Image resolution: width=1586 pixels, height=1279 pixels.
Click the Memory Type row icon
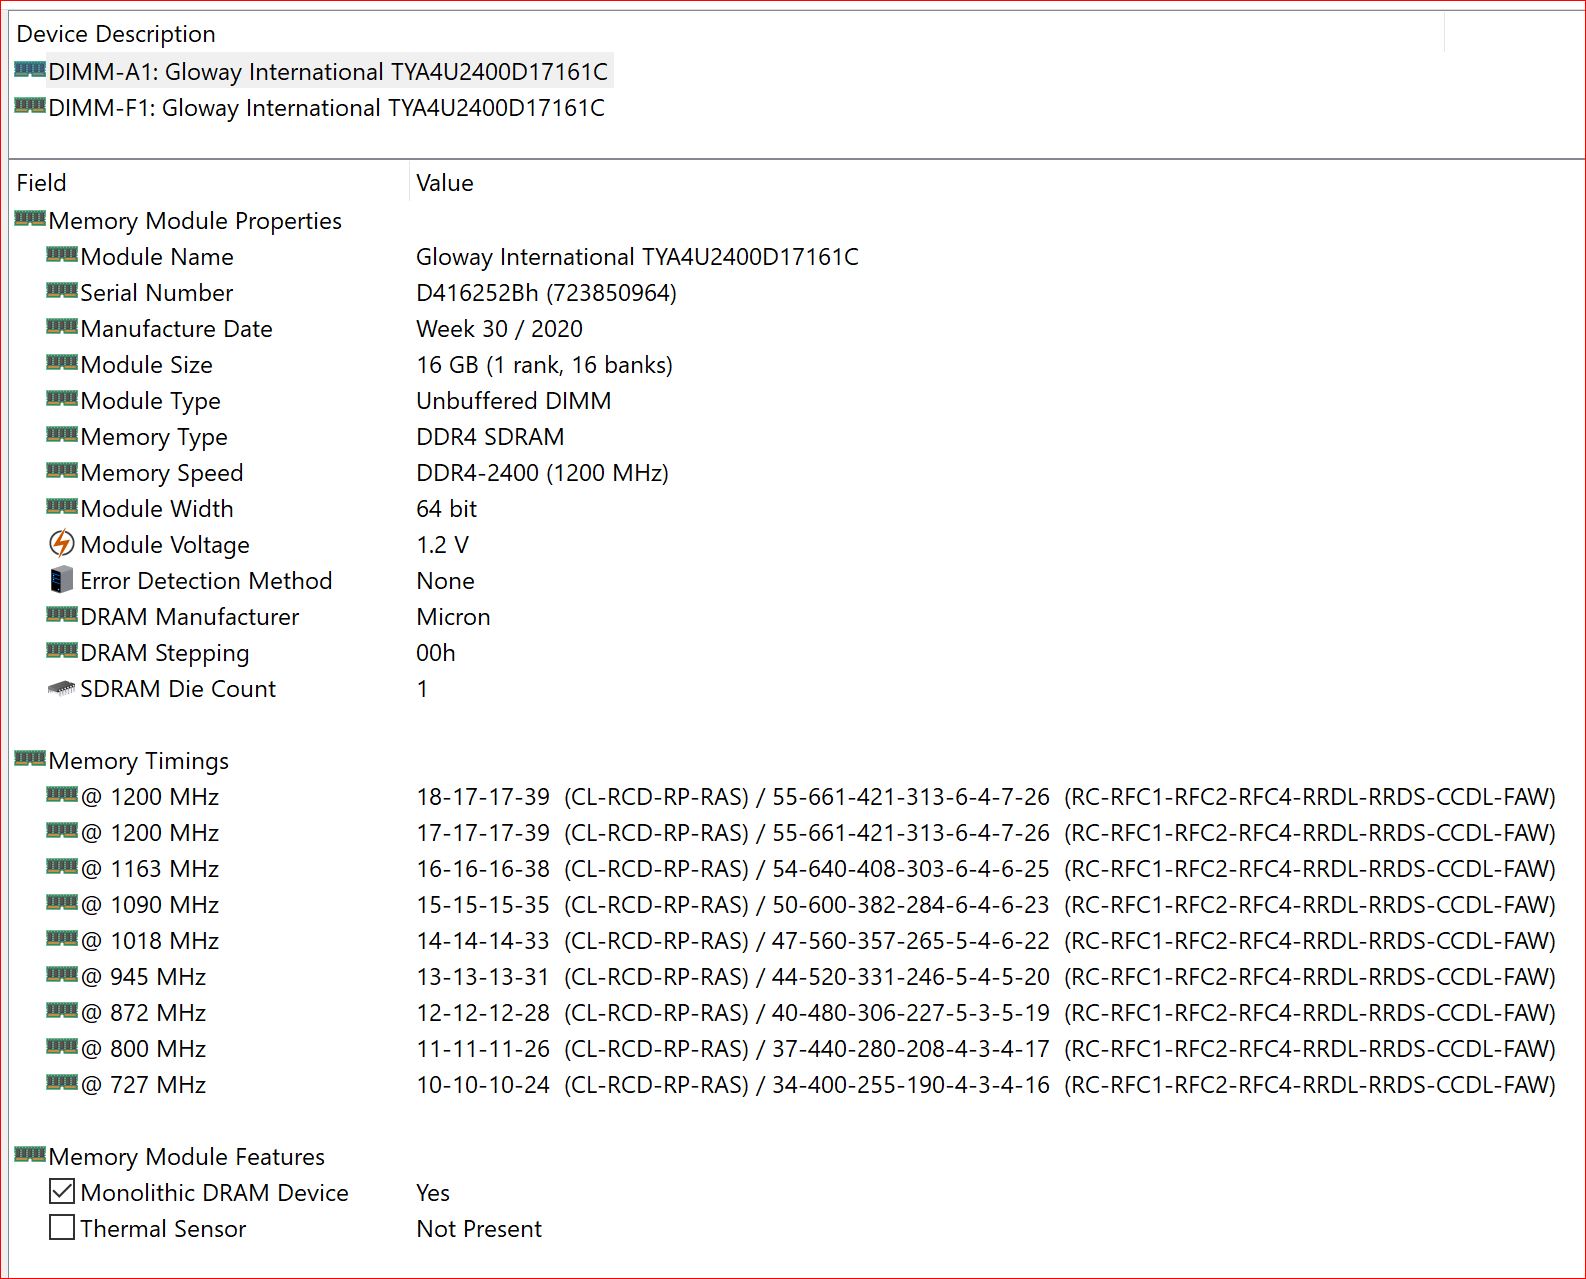pyautogui.click(x=62, y=435)
